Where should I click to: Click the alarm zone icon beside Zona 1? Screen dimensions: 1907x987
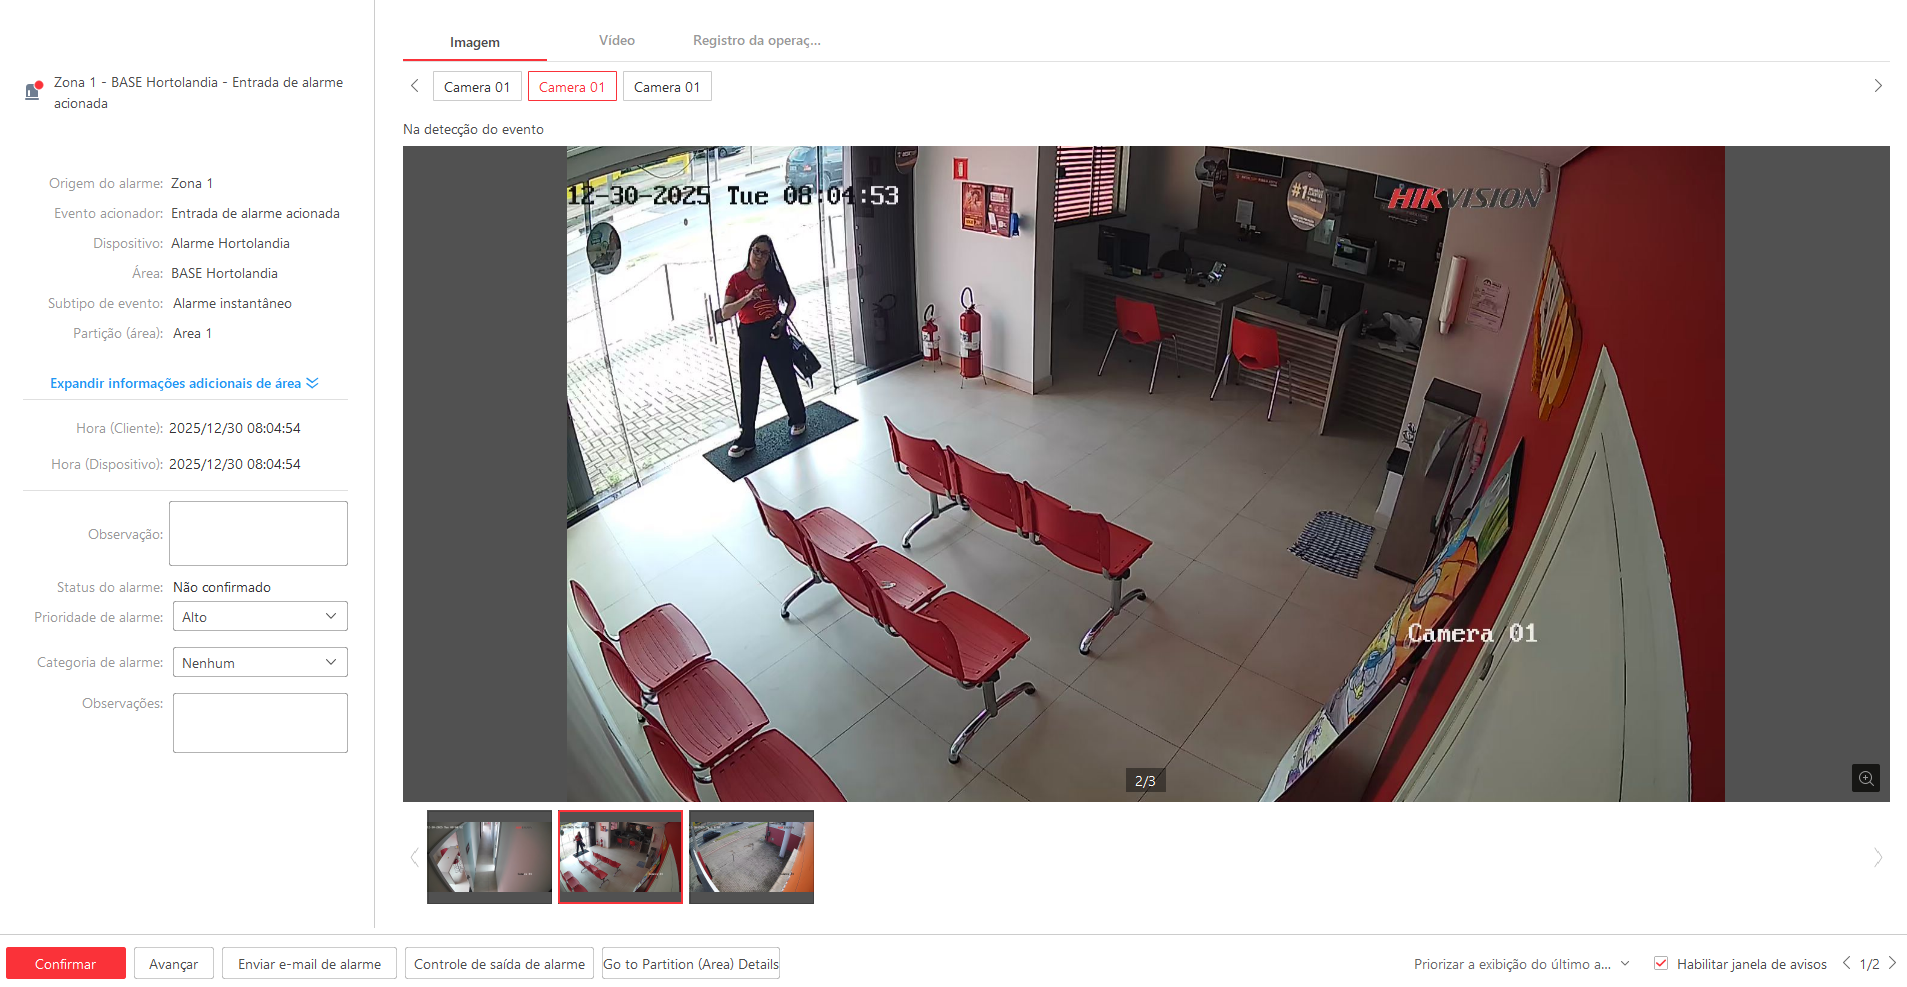(x=34, y=91)
